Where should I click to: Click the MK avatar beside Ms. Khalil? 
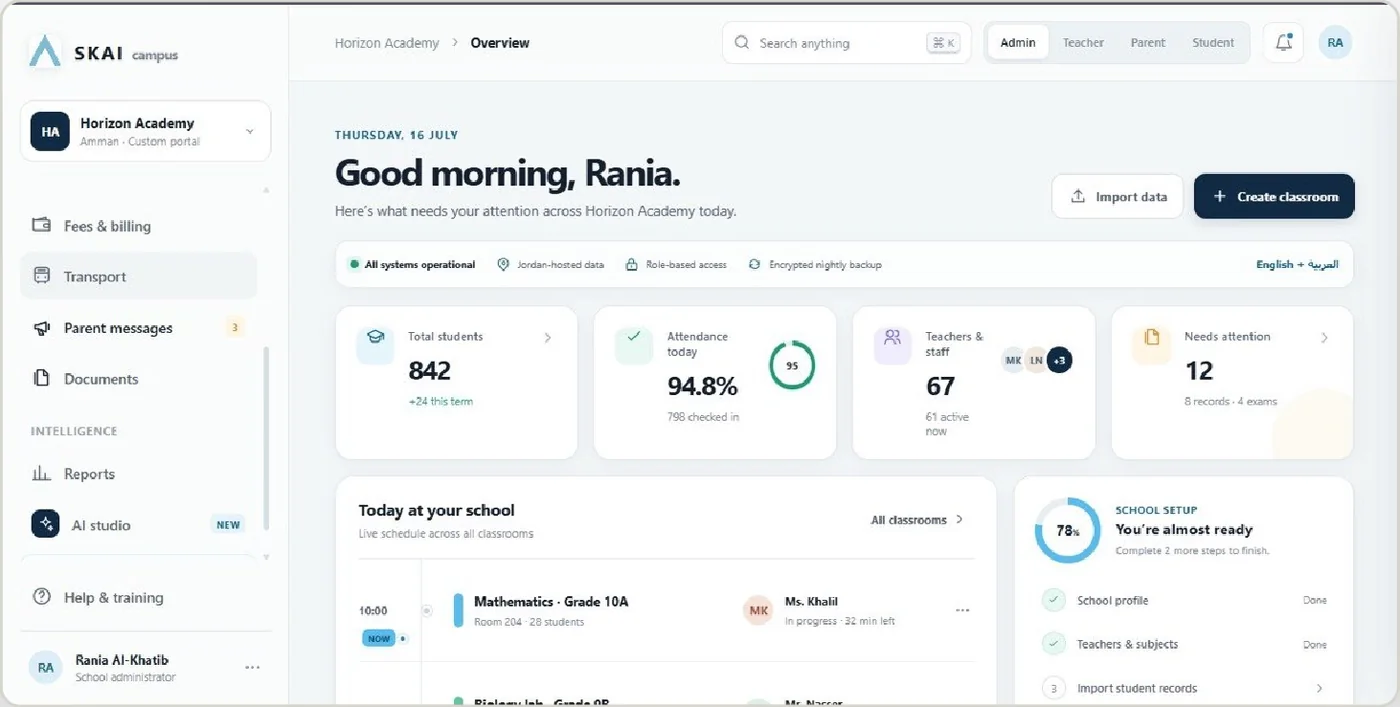pyautogui.click(x=759, y=610)
